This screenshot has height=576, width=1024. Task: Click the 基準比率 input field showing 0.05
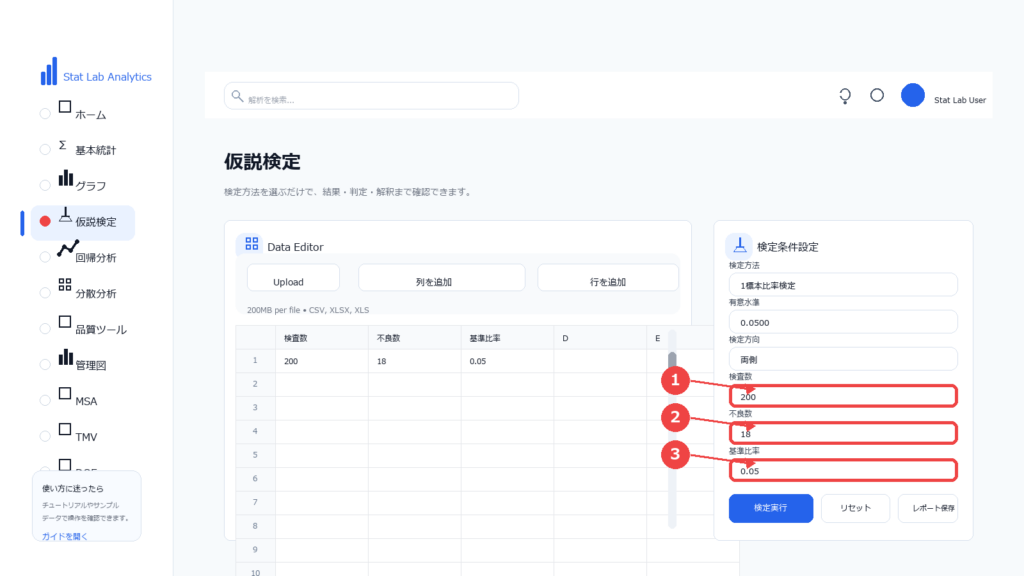(x=843, y=470)
